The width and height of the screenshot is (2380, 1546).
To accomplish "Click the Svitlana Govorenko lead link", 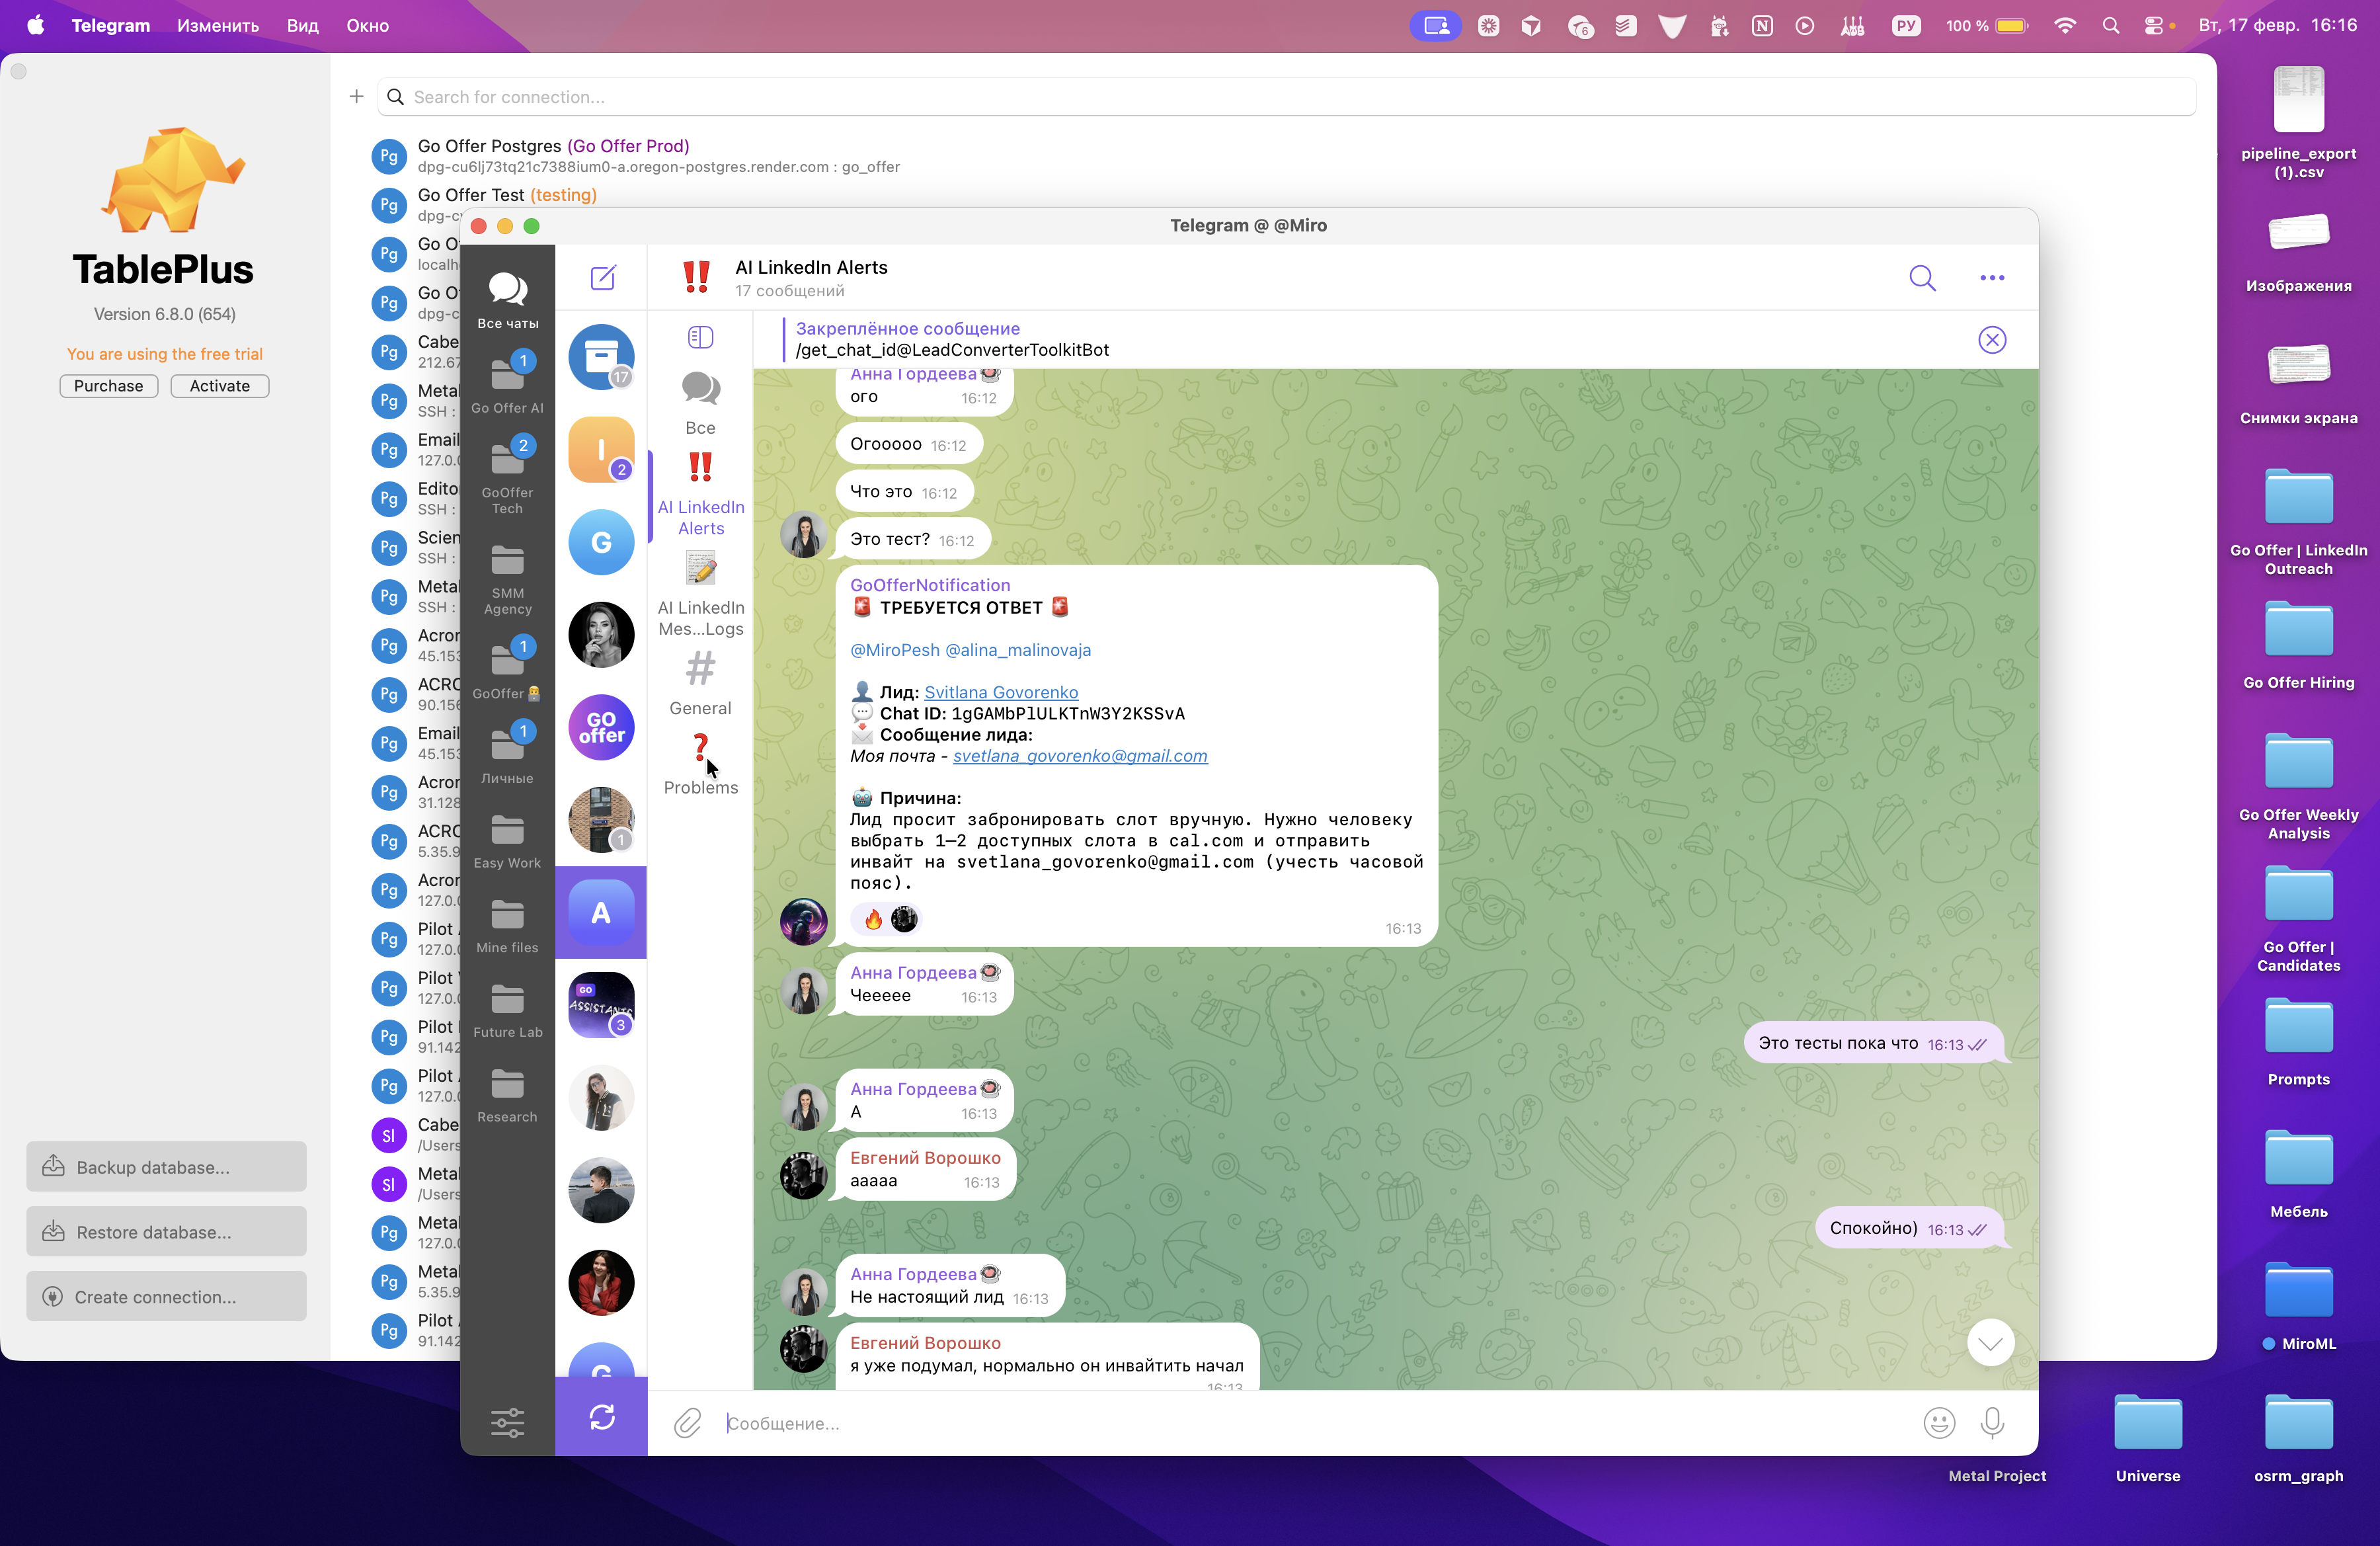I will [1000, 692].
